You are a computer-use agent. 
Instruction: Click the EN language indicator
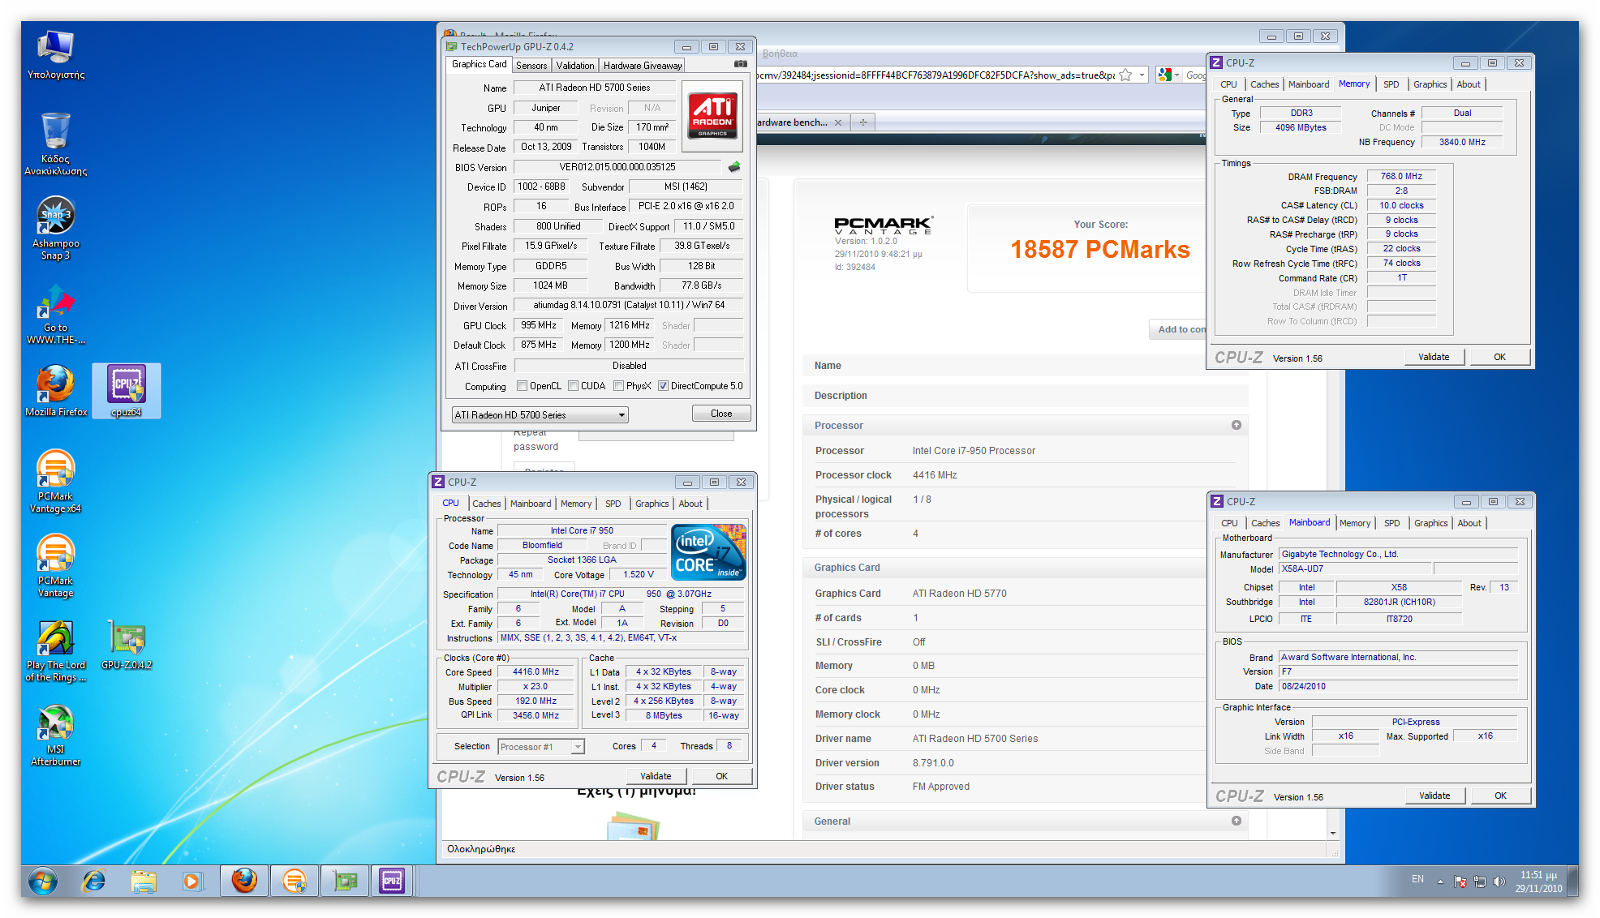[x=1418, y=879]
